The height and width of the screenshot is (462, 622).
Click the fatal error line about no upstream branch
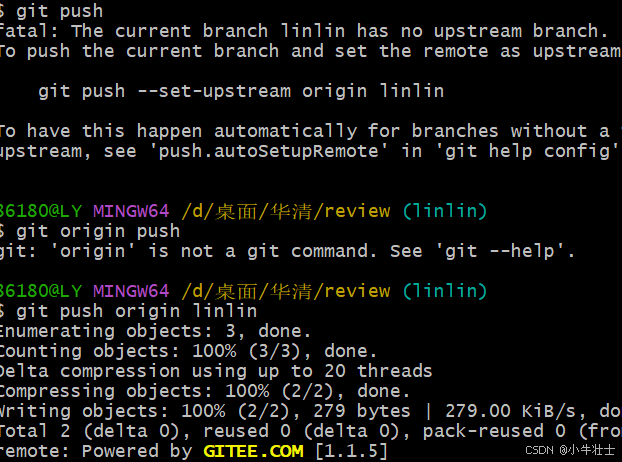pyautogui.click(x=303, y=31)
